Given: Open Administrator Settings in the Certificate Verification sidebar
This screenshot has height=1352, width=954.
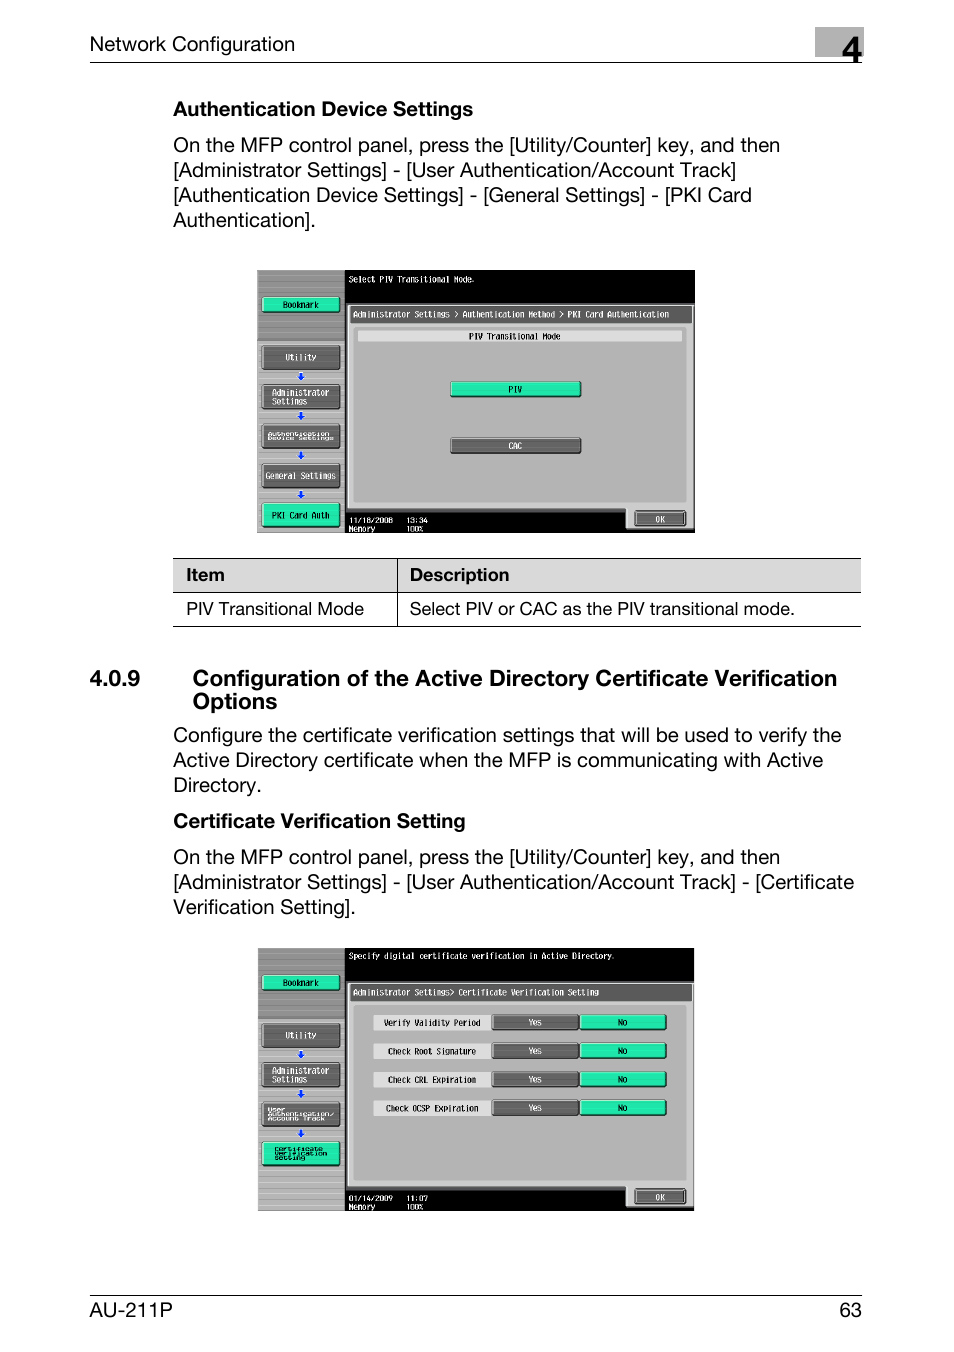Looking at the screenshot, I should (301, 1075).
